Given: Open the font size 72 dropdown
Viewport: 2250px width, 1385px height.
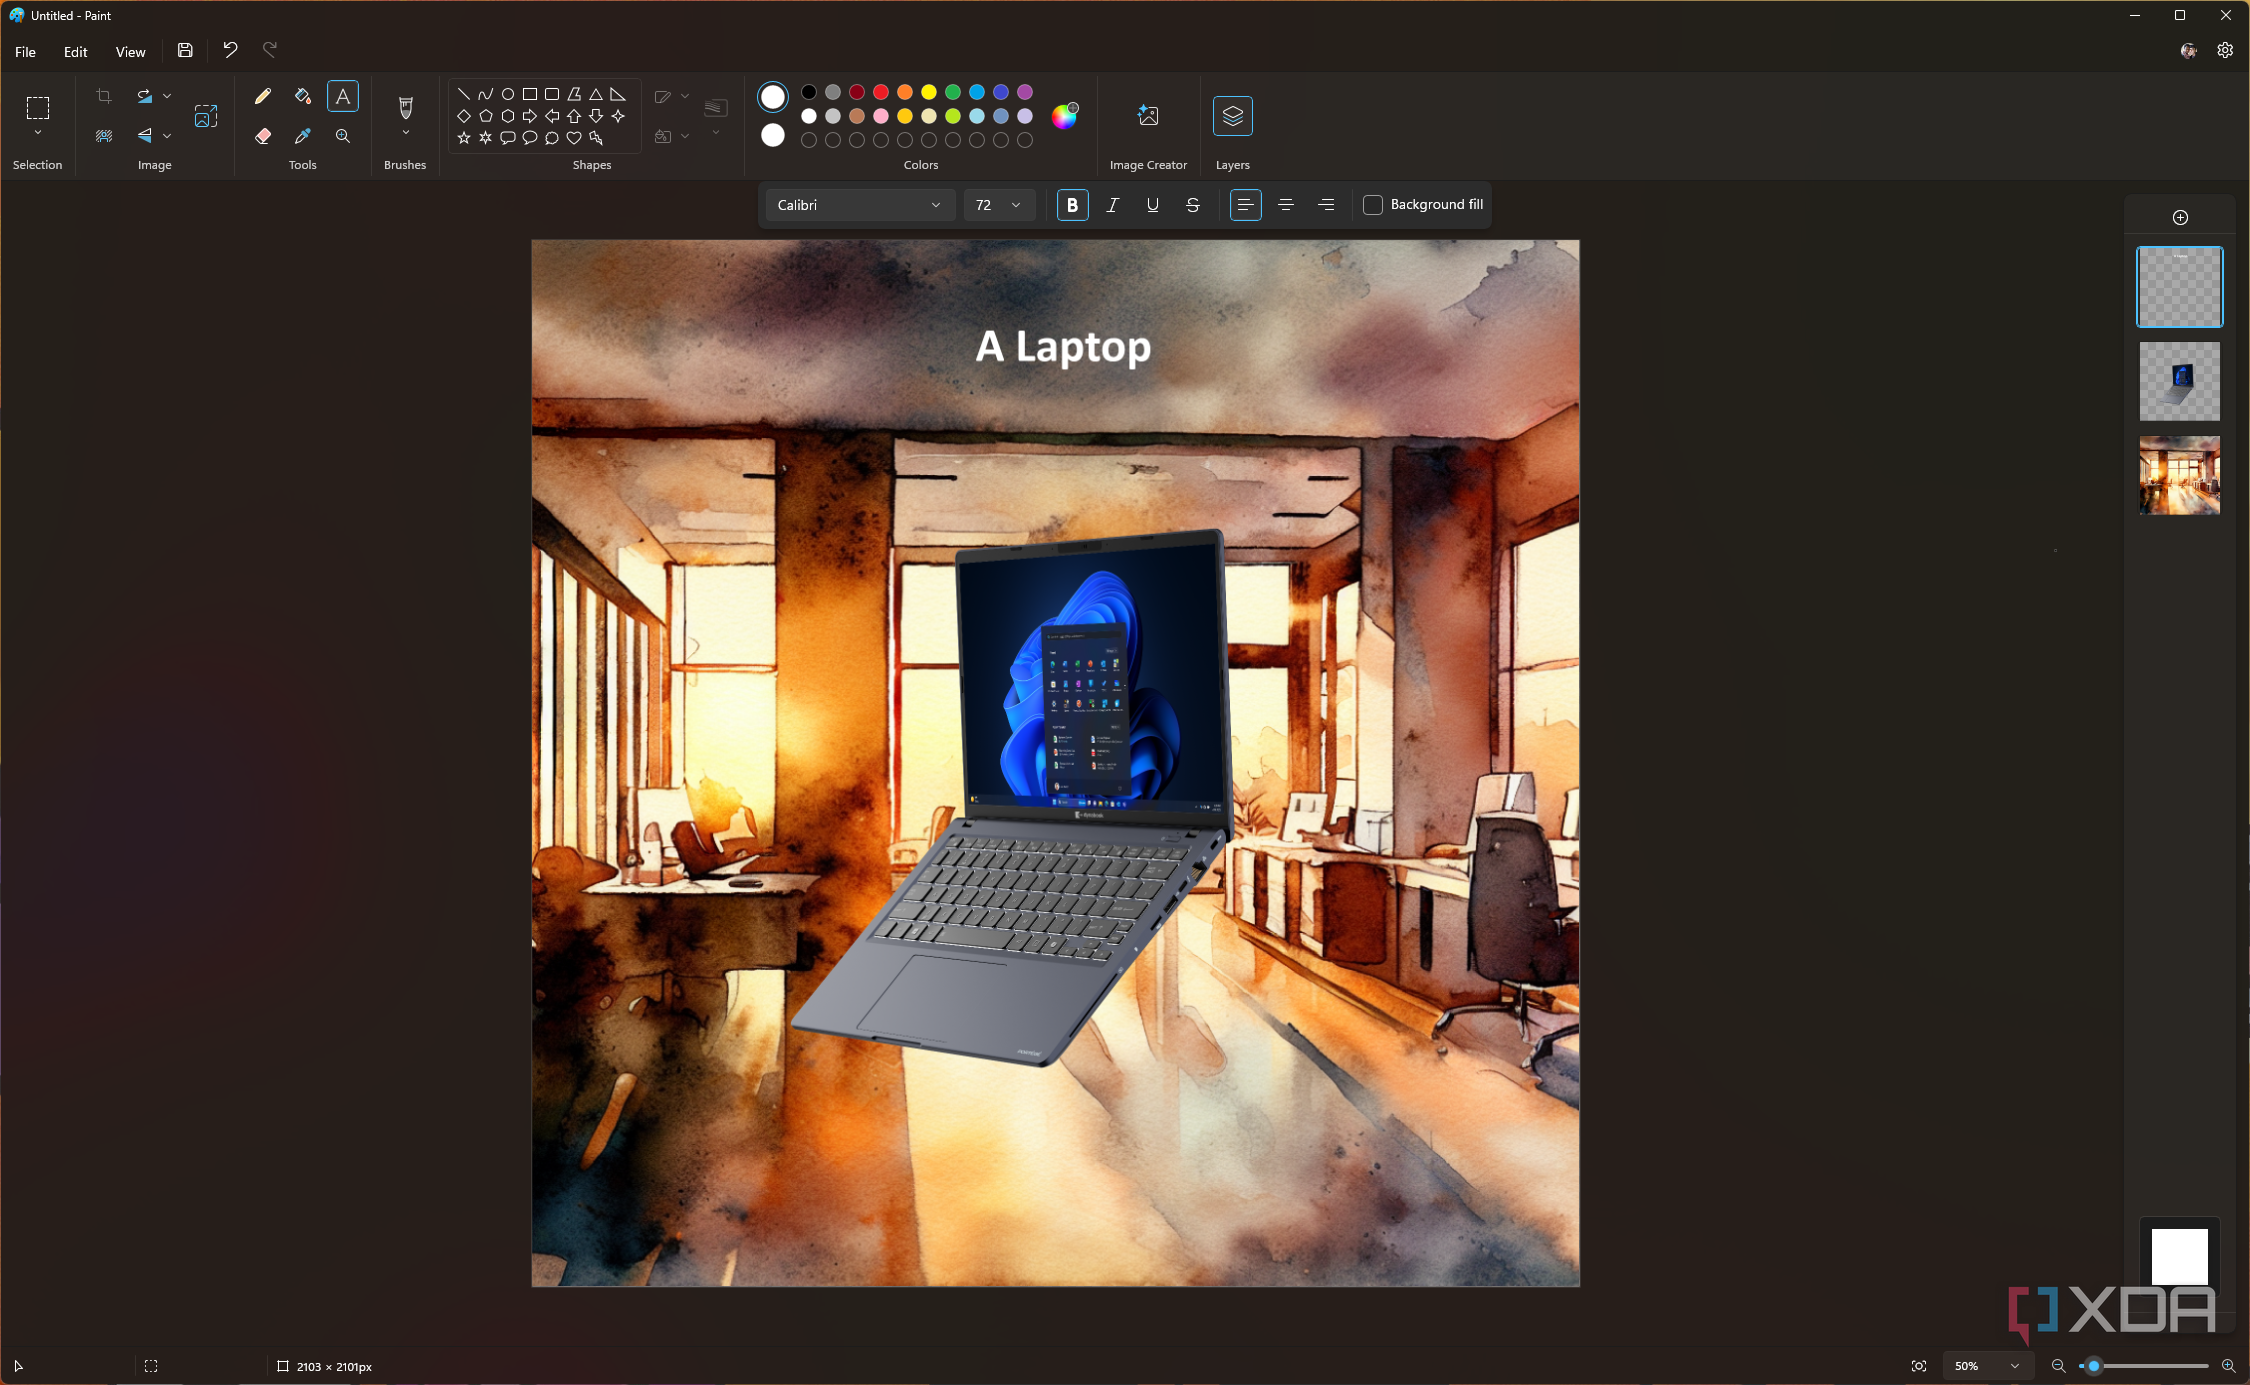Looking at the screenshot, I should (998, 205).
